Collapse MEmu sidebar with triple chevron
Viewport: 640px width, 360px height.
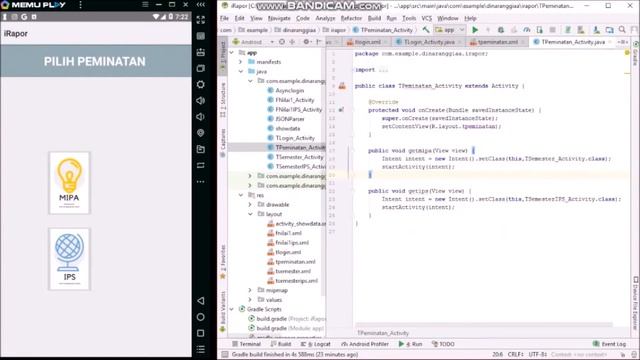click(200, 4)
